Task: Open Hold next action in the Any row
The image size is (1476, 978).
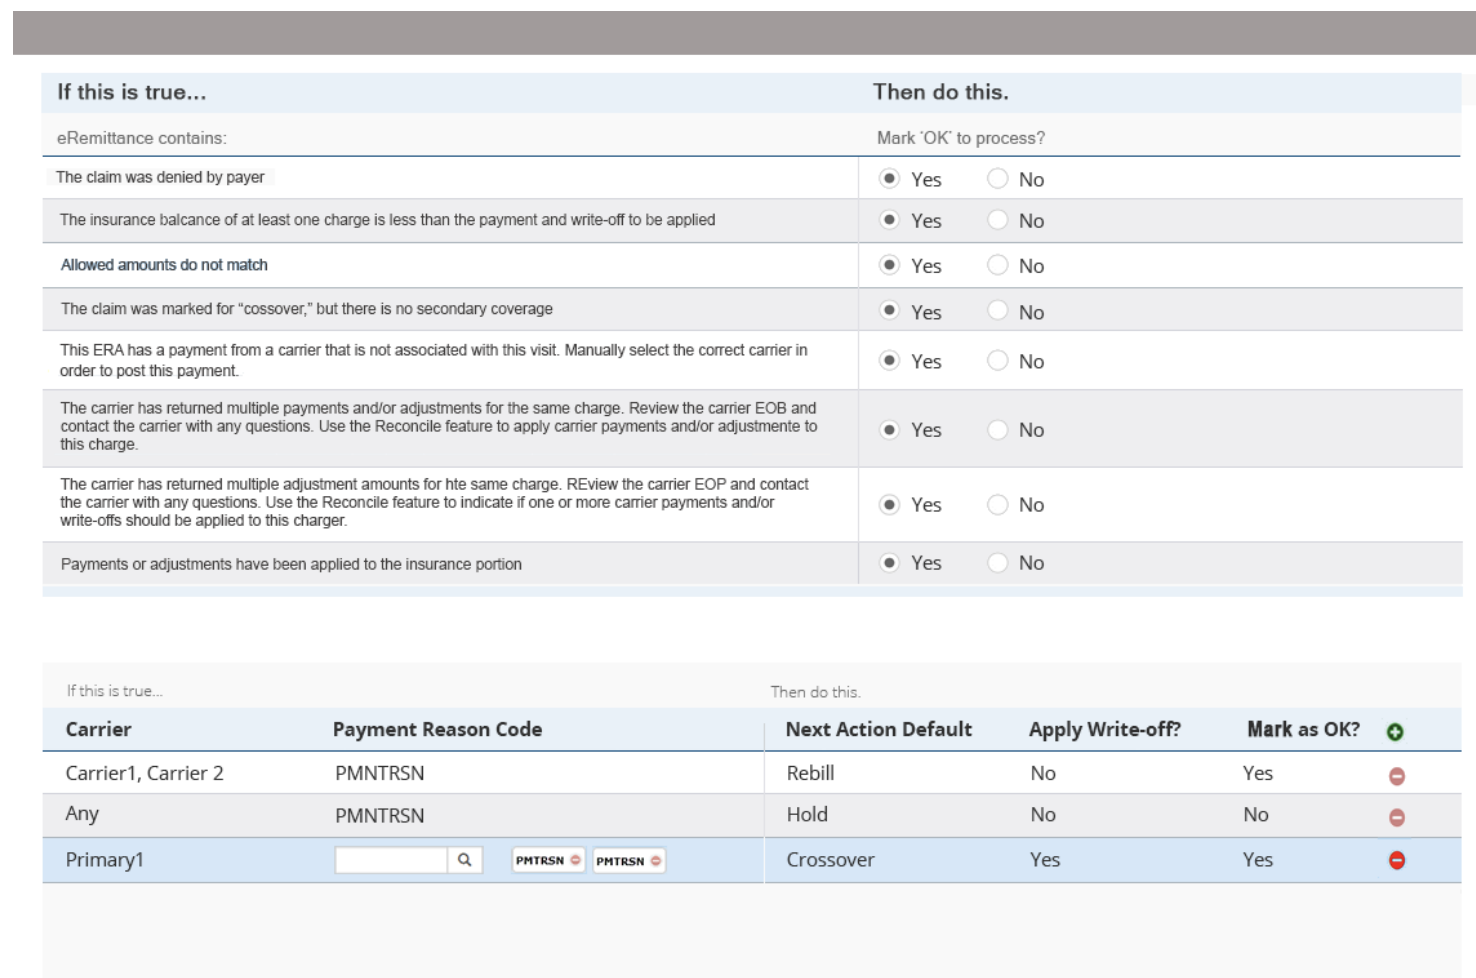Action: coord(807,815)
